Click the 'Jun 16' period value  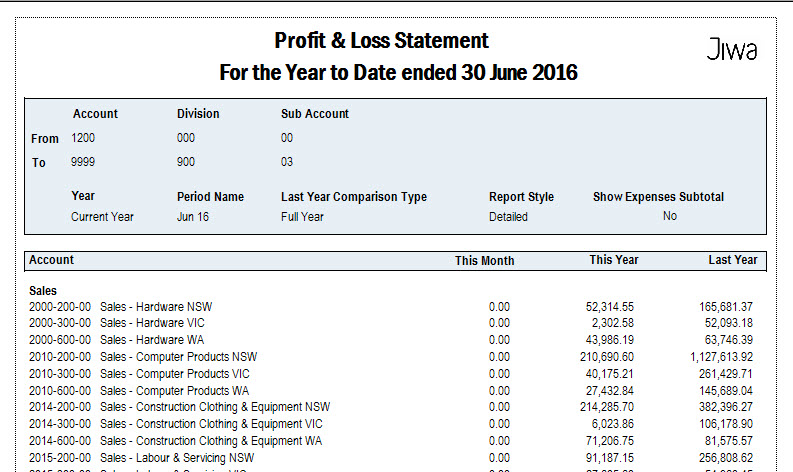coord(193,217)
